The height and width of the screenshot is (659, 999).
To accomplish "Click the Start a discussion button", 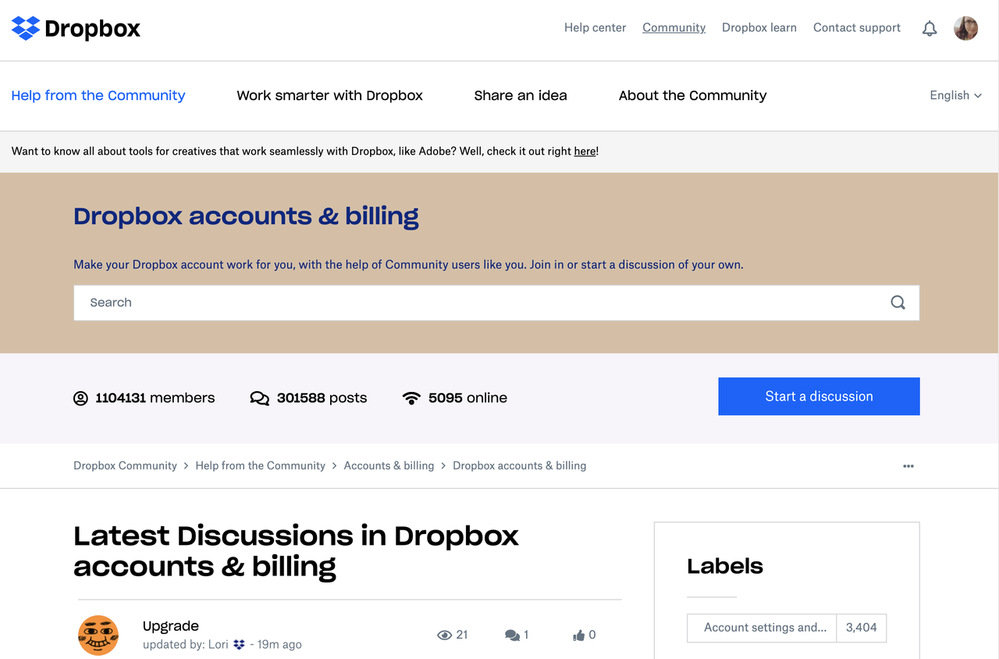I will [819, 396].
